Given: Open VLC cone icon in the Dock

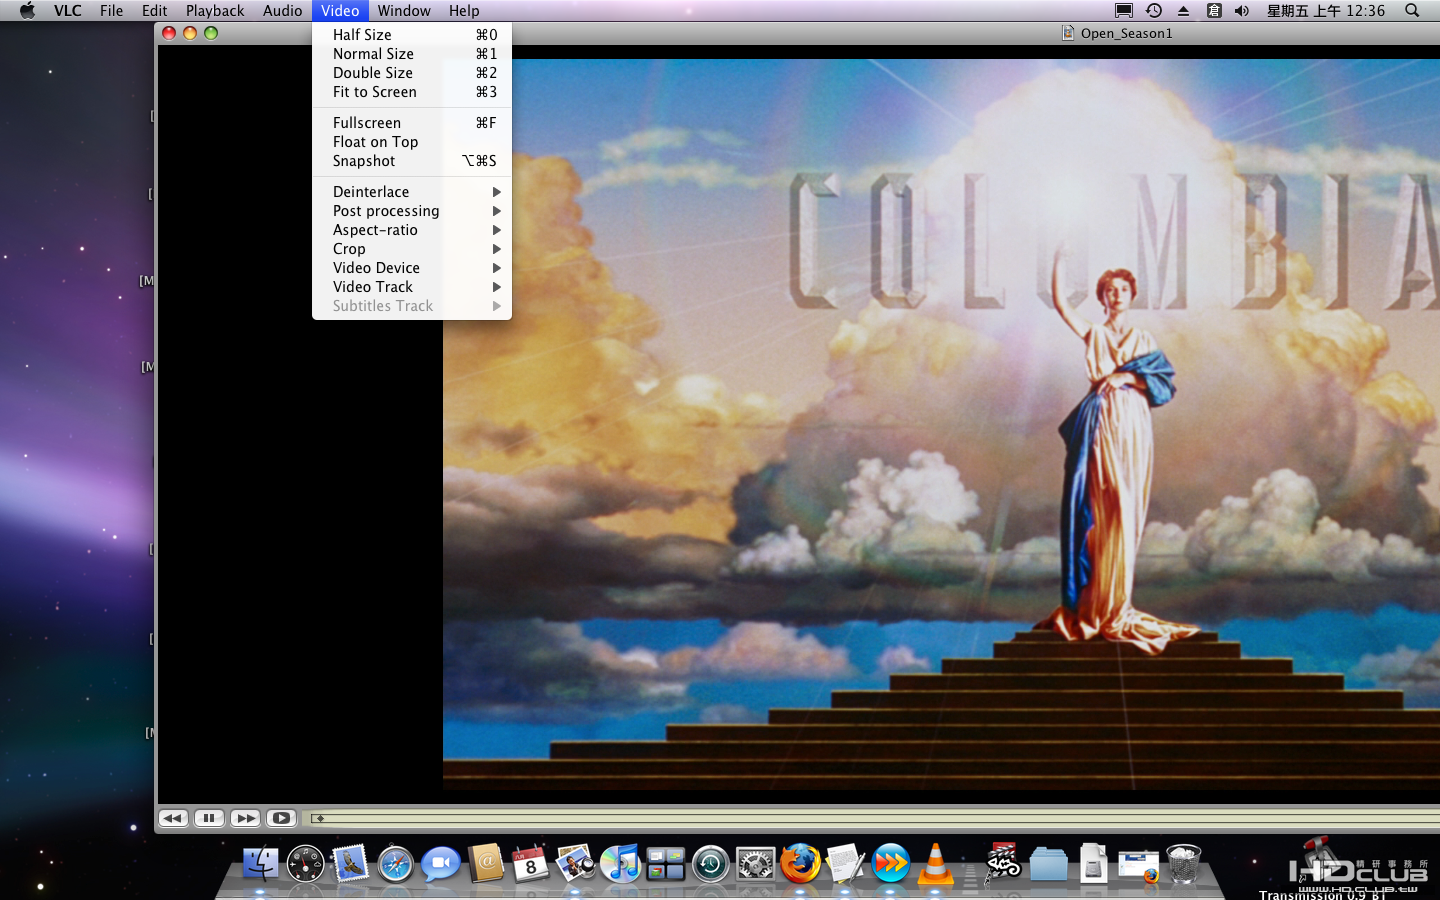Looking at the screenshot, I should click(x=935, y=863).
